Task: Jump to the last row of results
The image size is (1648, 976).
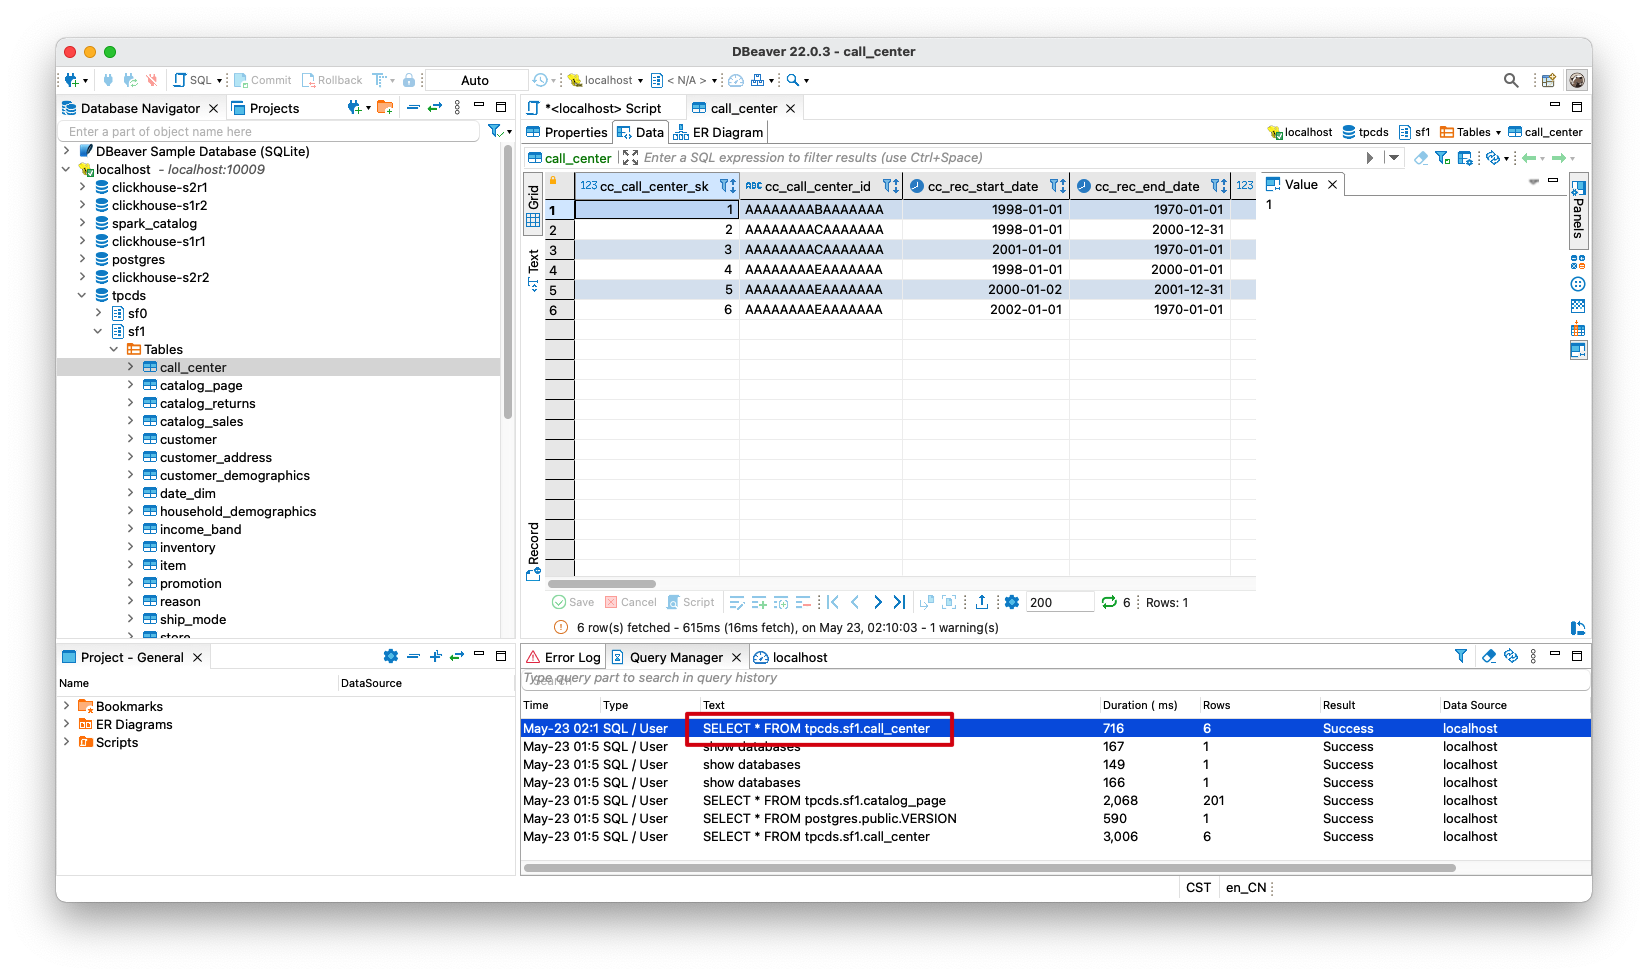Action: pos(899,602)
